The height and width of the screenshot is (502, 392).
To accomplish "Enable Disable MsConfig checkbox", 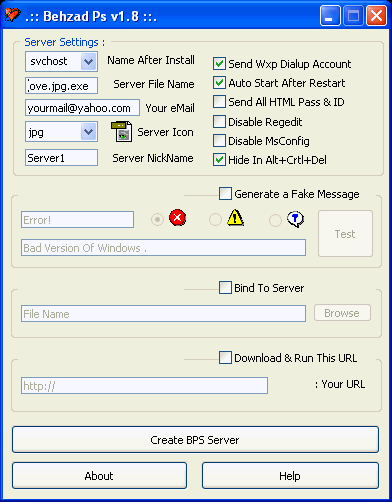I will coord(219,141).
